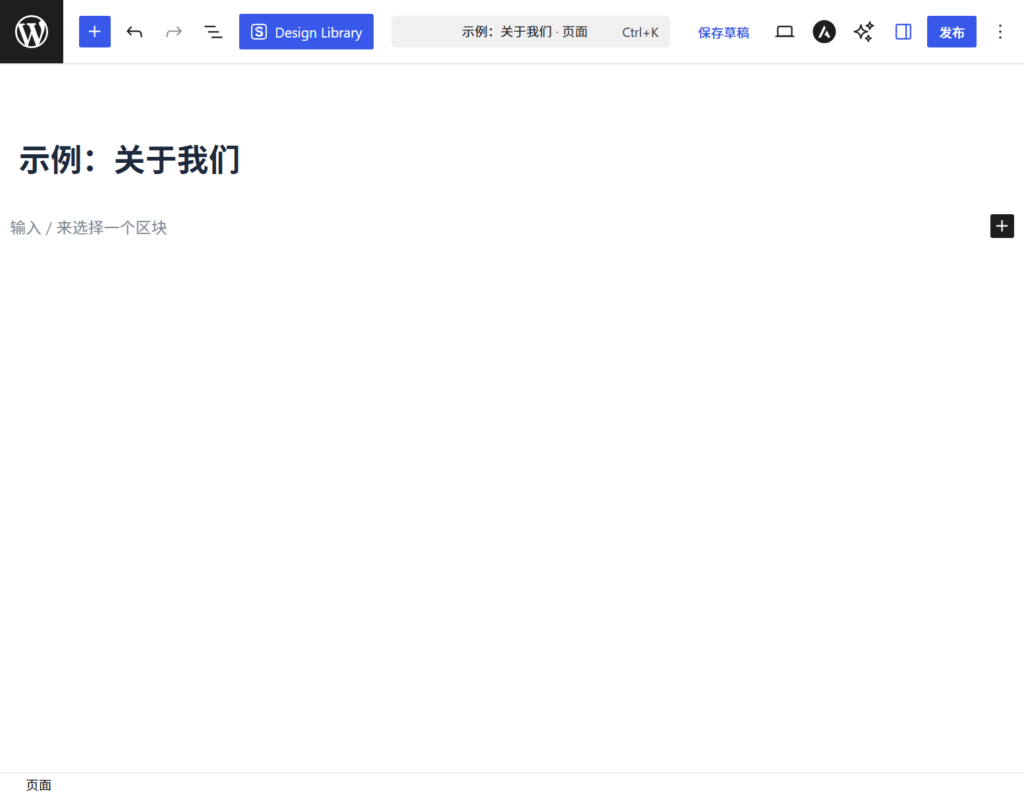Screen dimensions: 1024x797
Task: Open the Design Library
Action: (x=306, y=31)
